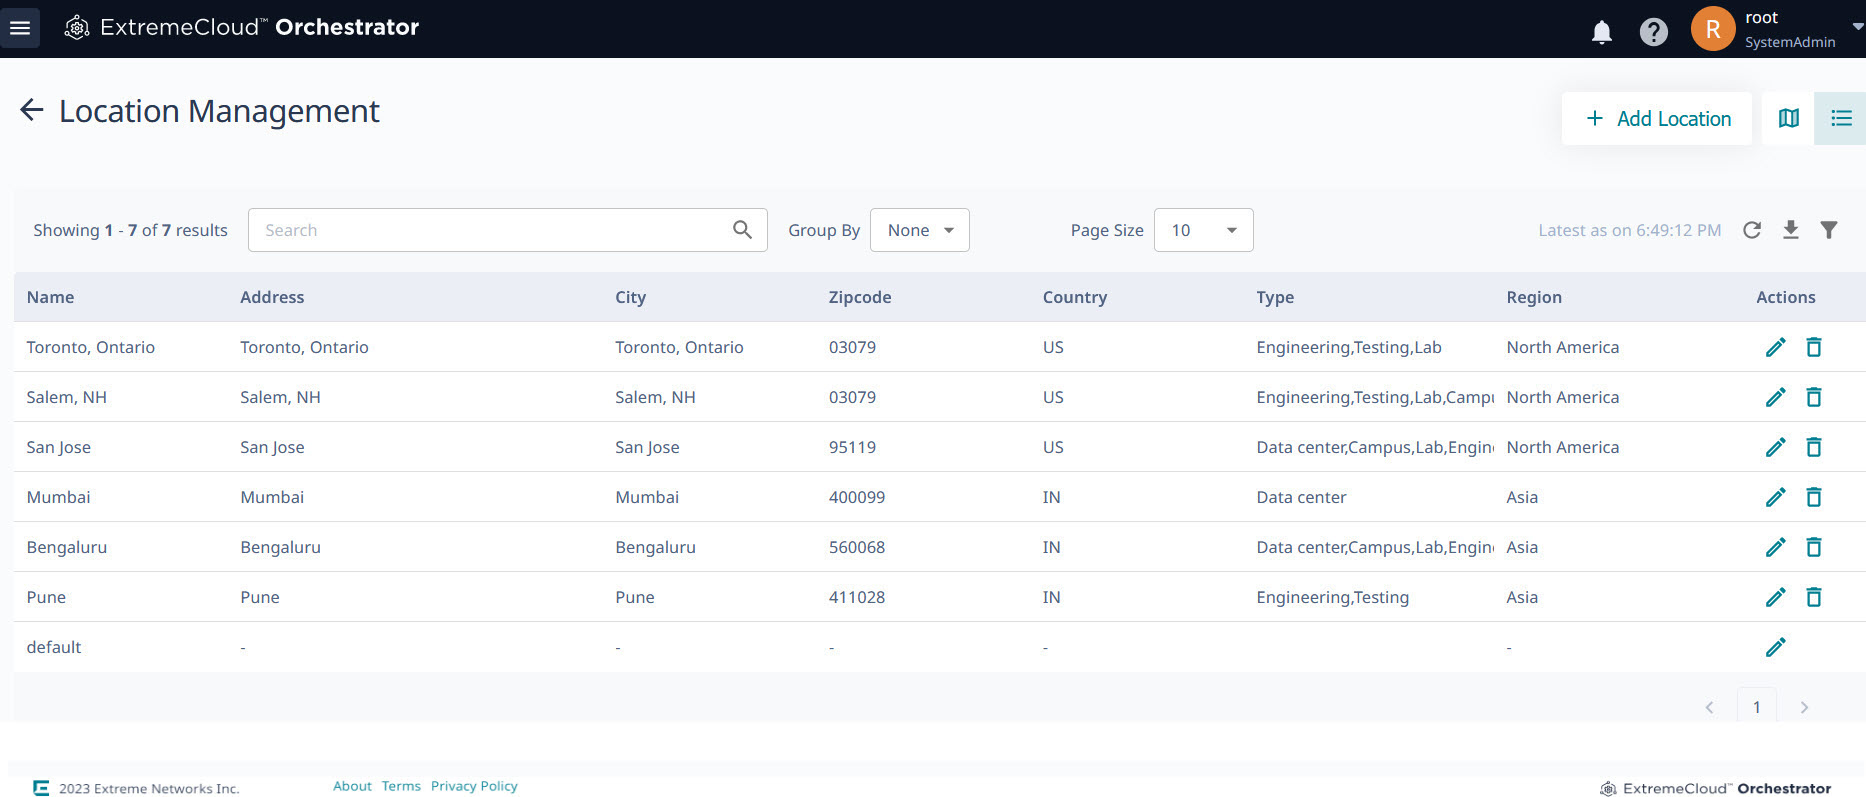The width and height of the screenshot is (1866, 797).
Task: Delete the Bengaluru location
Action: (1814, 547)
